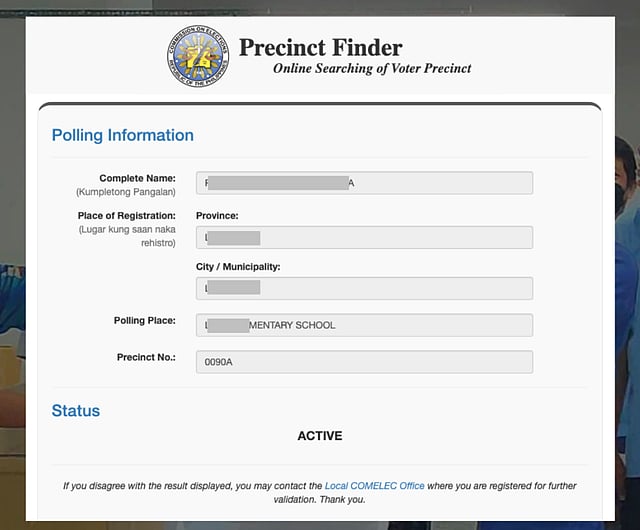The height and width of the screenshot is (530, 640).
Task: Click the Polling Information heading
Action: tap(123, 135)
